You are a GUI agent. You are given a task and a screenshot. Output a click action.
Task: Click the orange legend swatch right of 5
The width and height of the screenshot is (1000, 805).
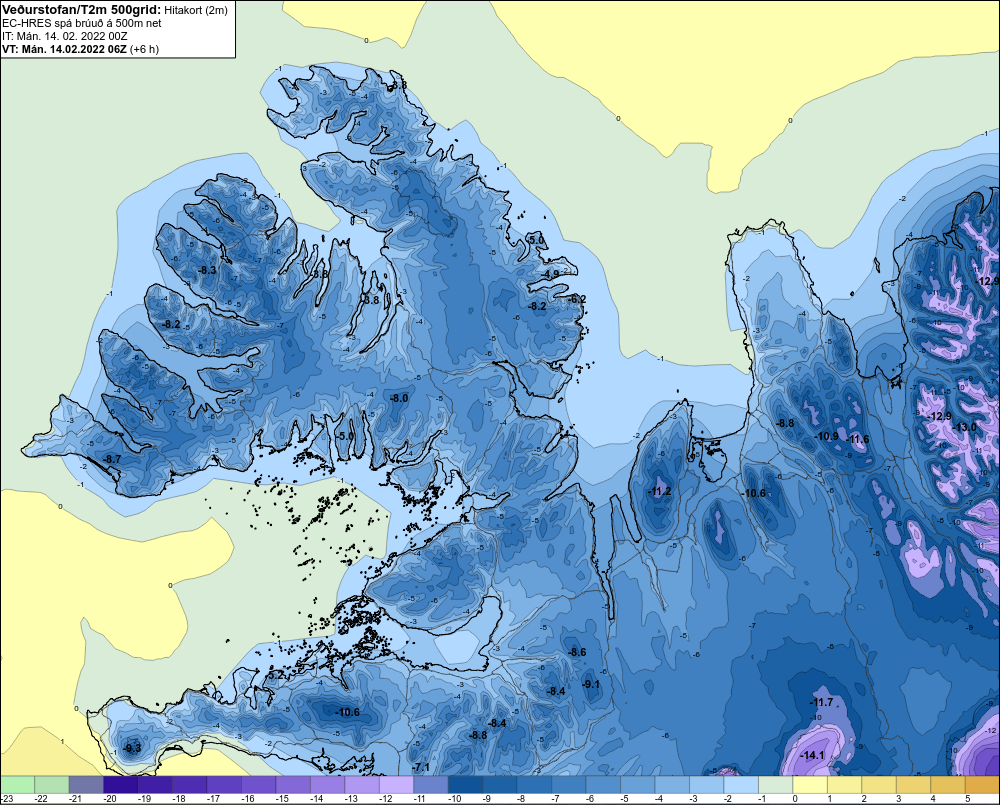(x=982, y=784)
